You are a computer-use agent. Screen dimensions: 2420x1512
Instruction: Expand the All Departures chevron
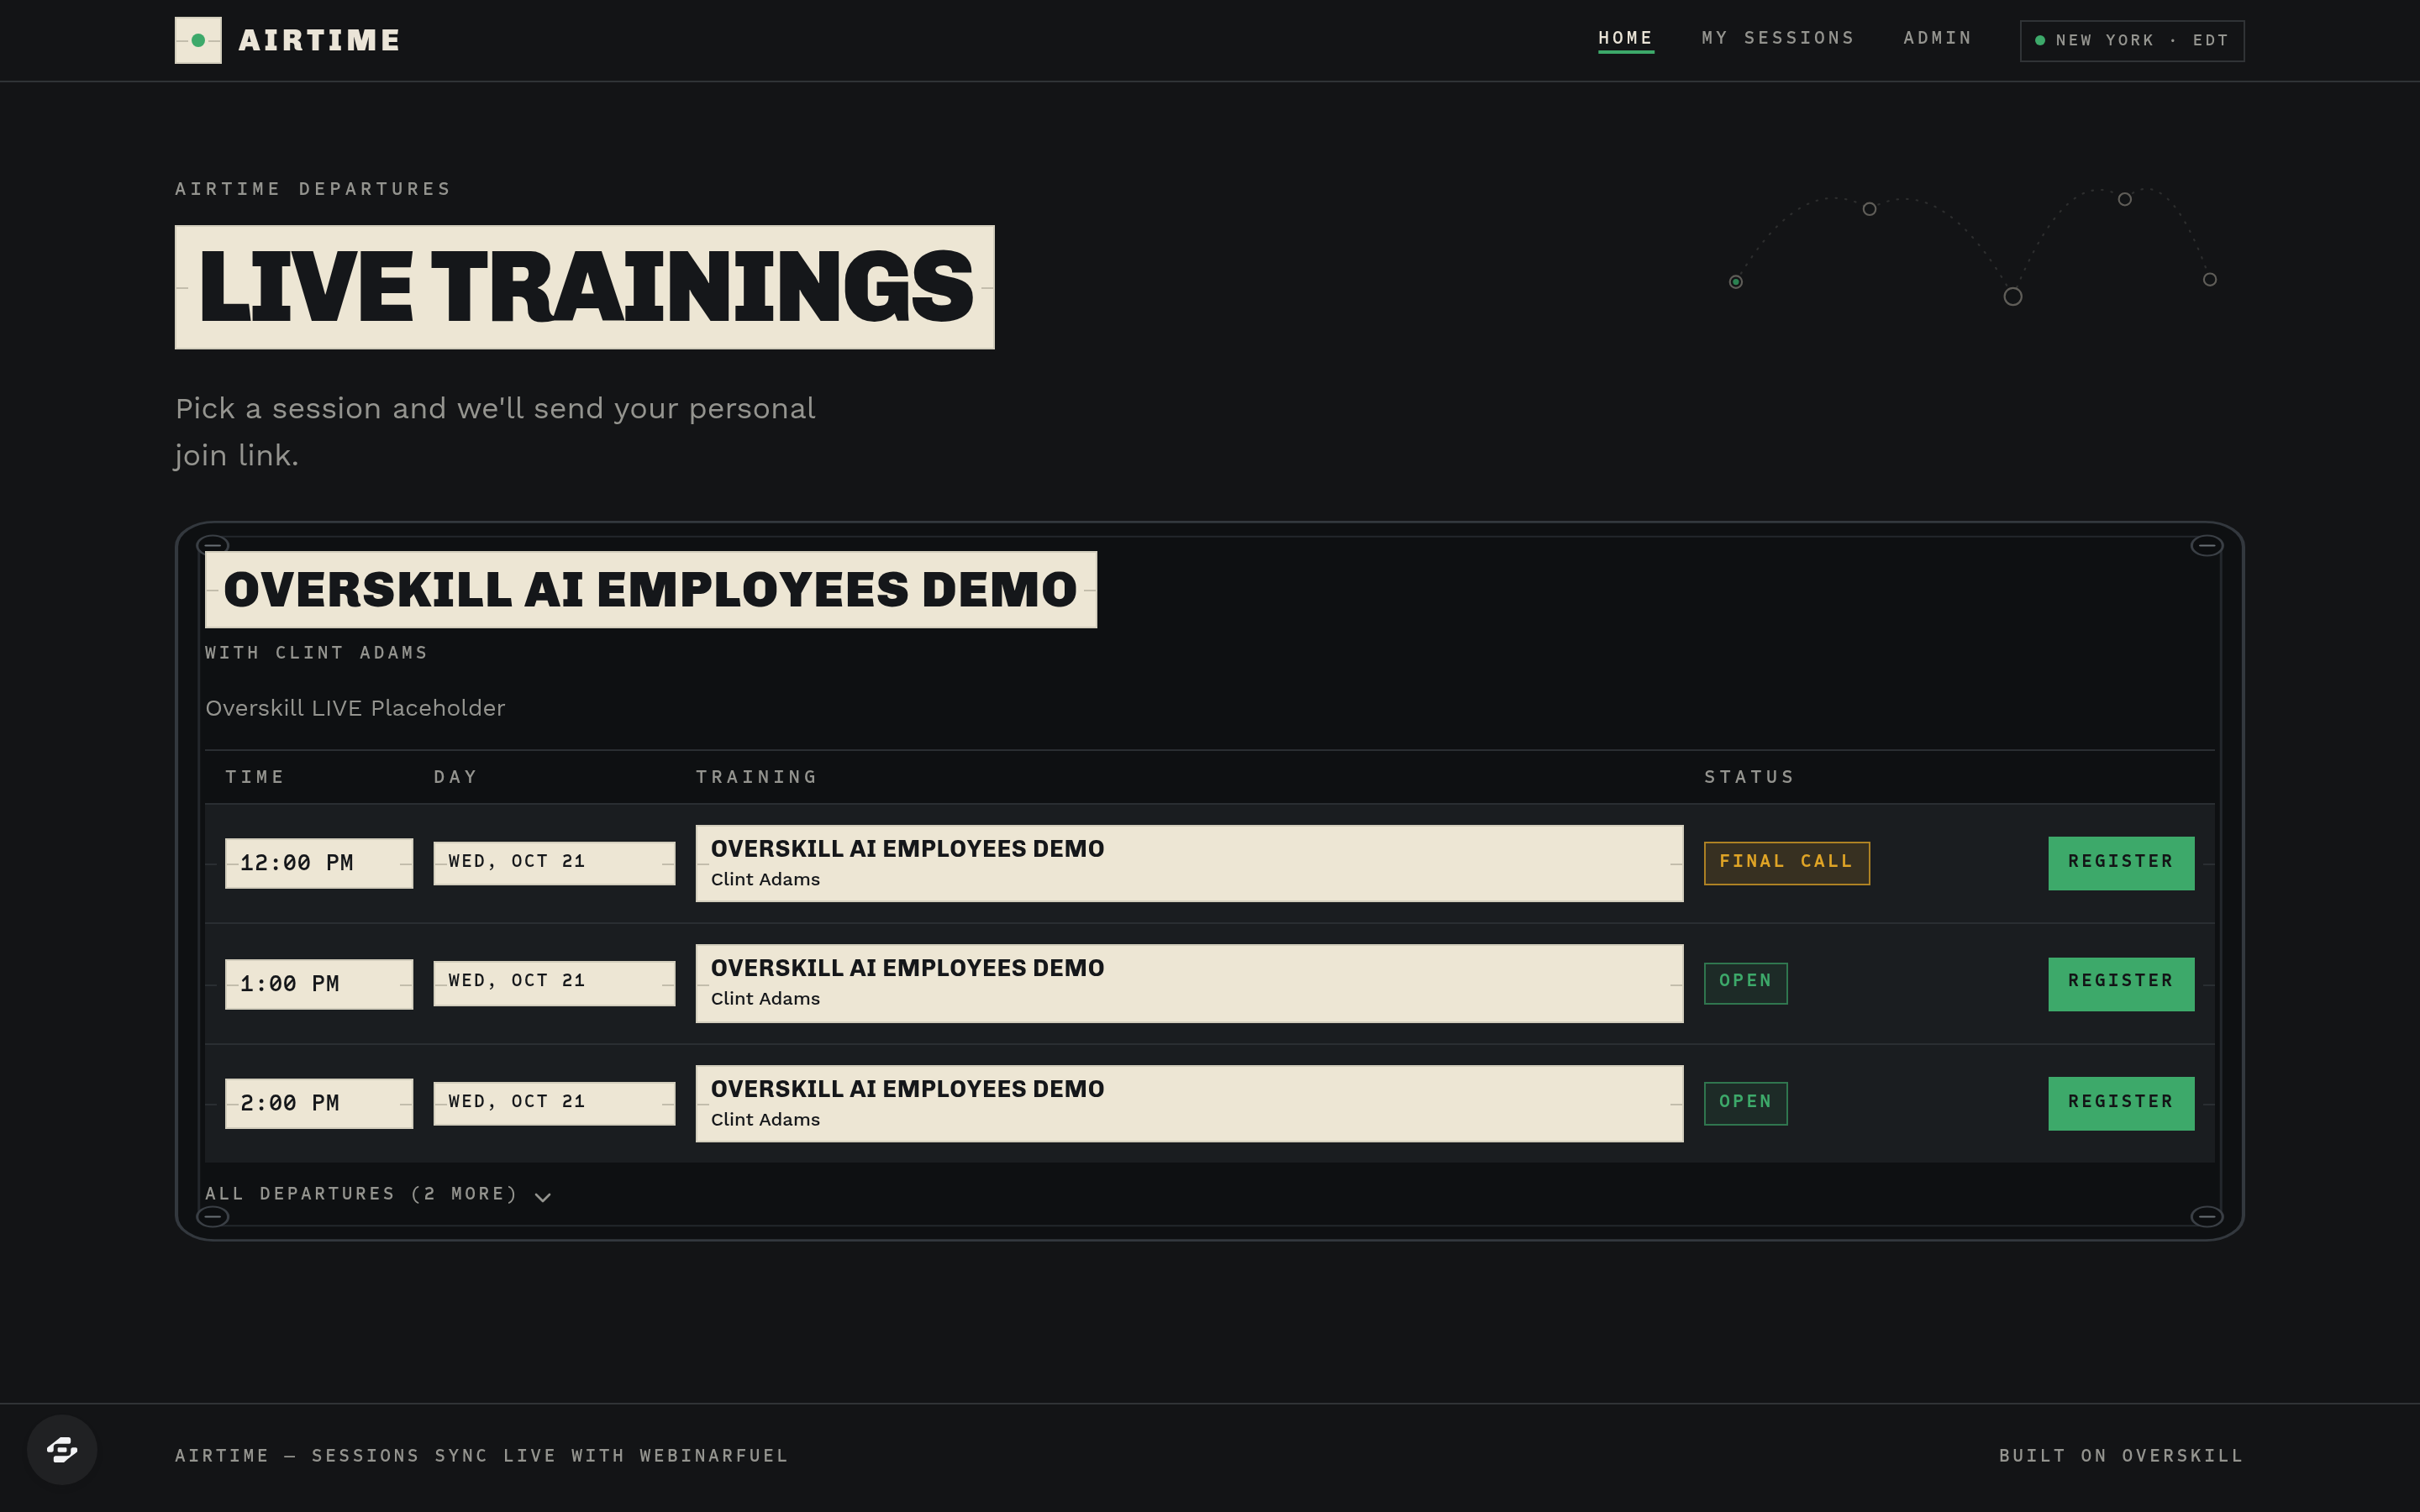pos(543,1196)
